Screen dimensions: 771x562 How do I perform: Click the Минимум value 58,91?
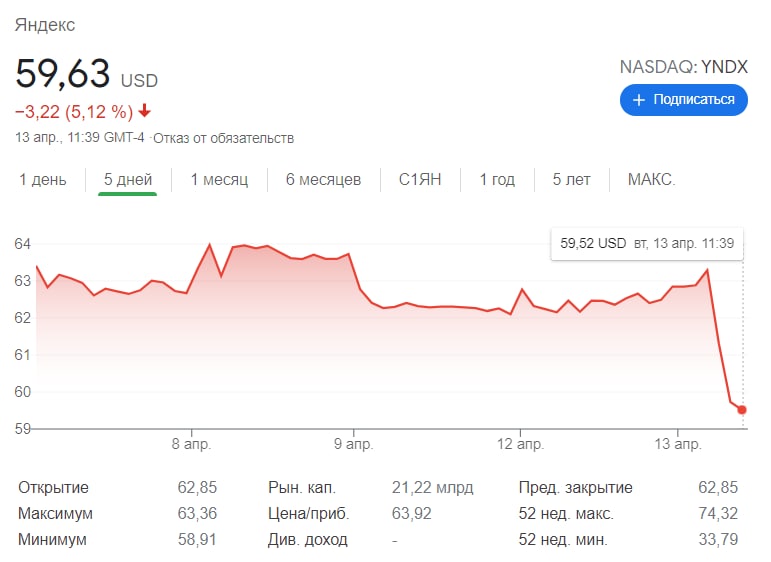[197, 539]
